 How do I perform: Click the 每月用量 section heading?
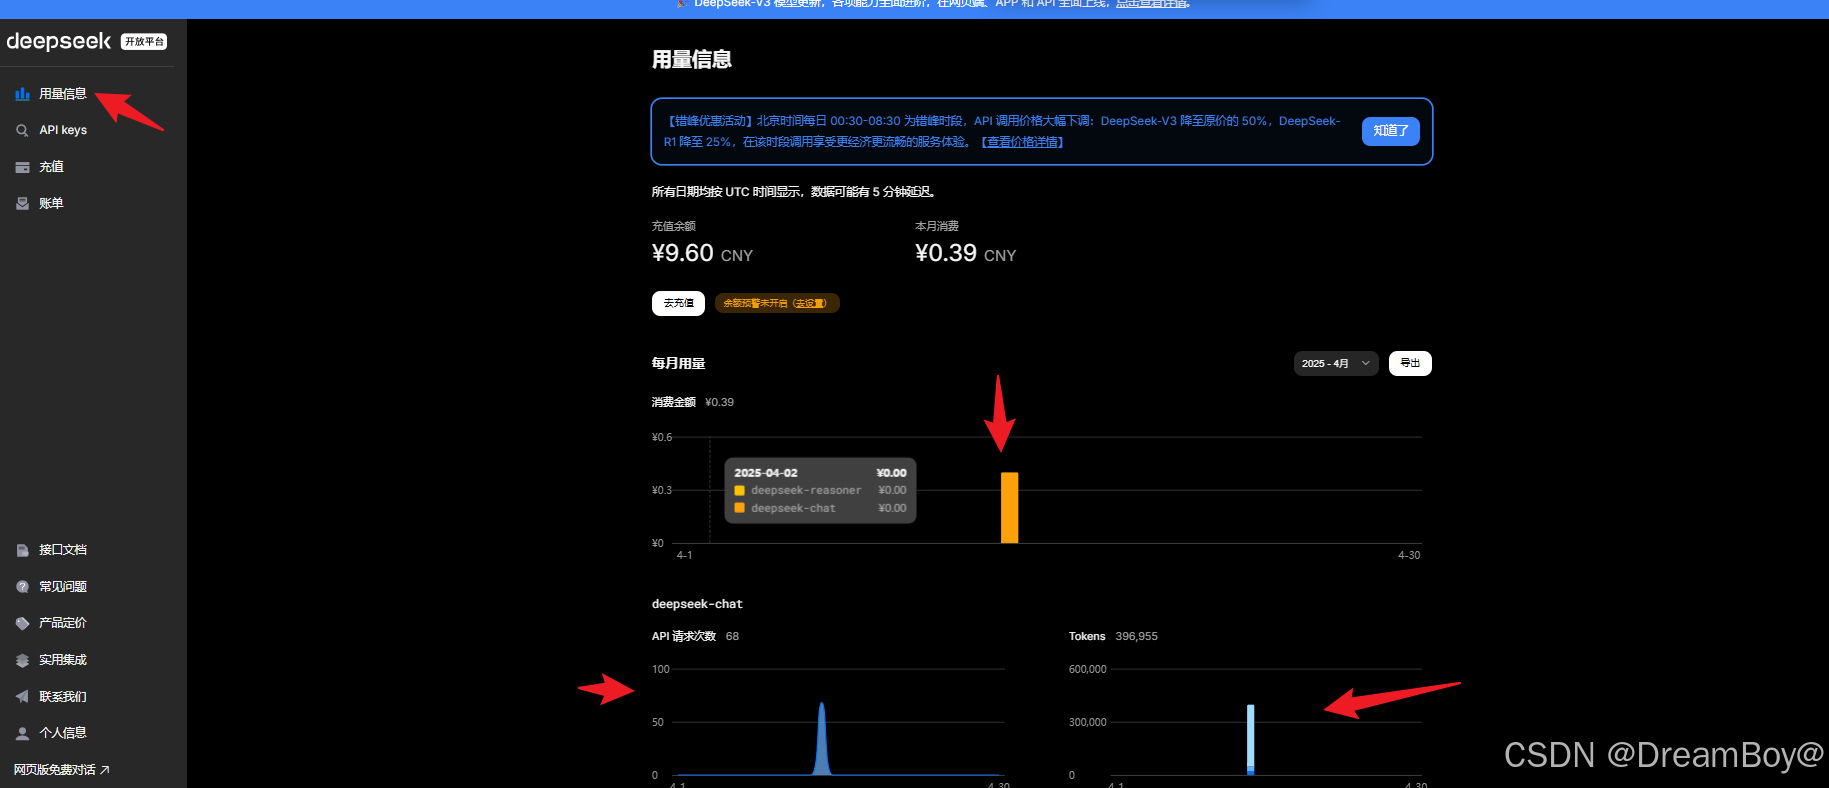pos(678,363)
